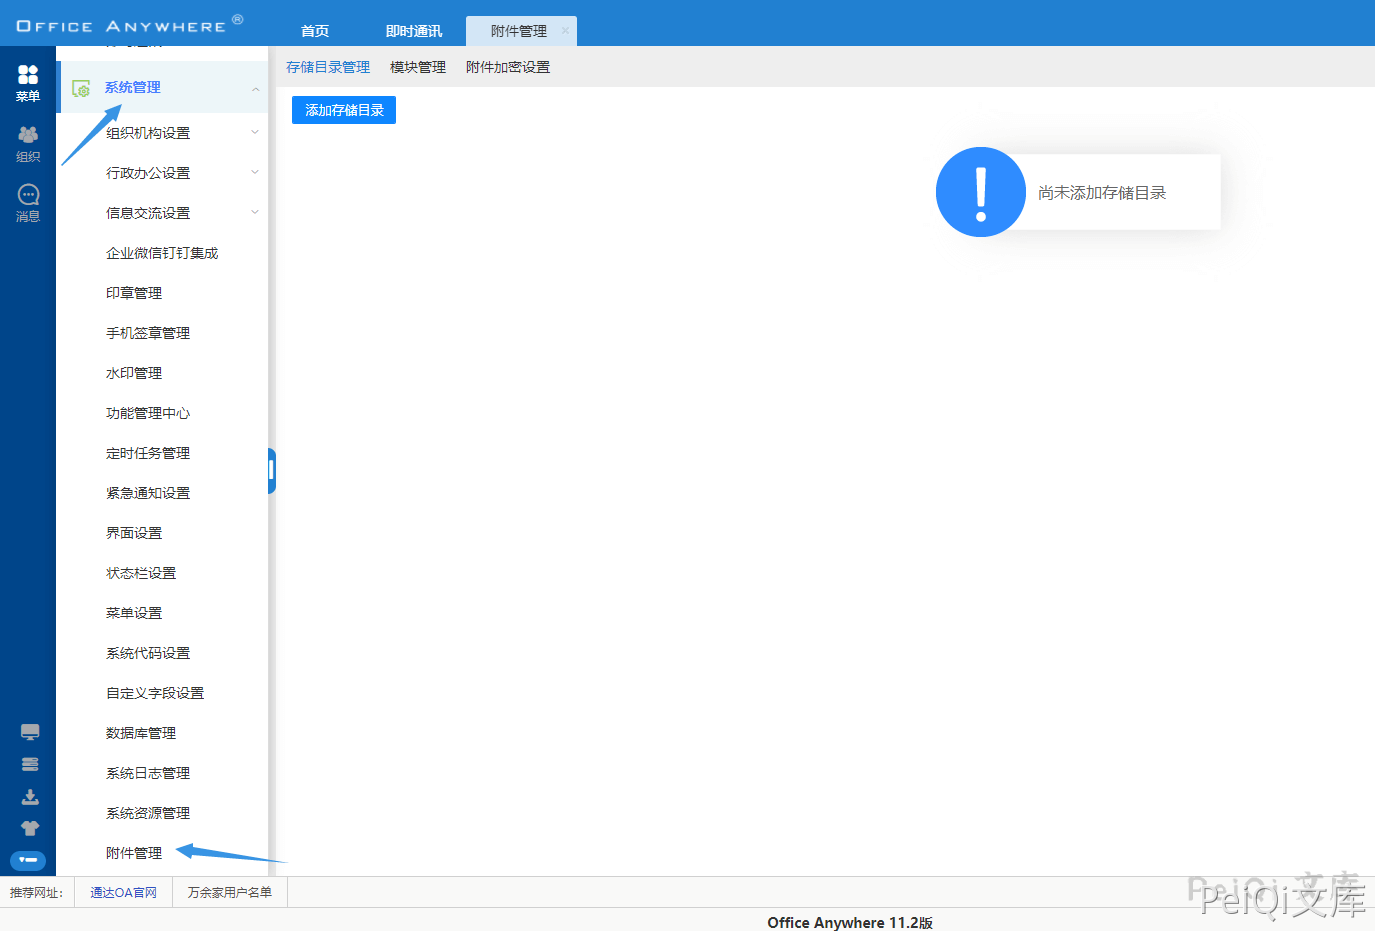Open the 菜单 sidebar icon
This screenshot has height=931, width=1375.
point(28,83)
